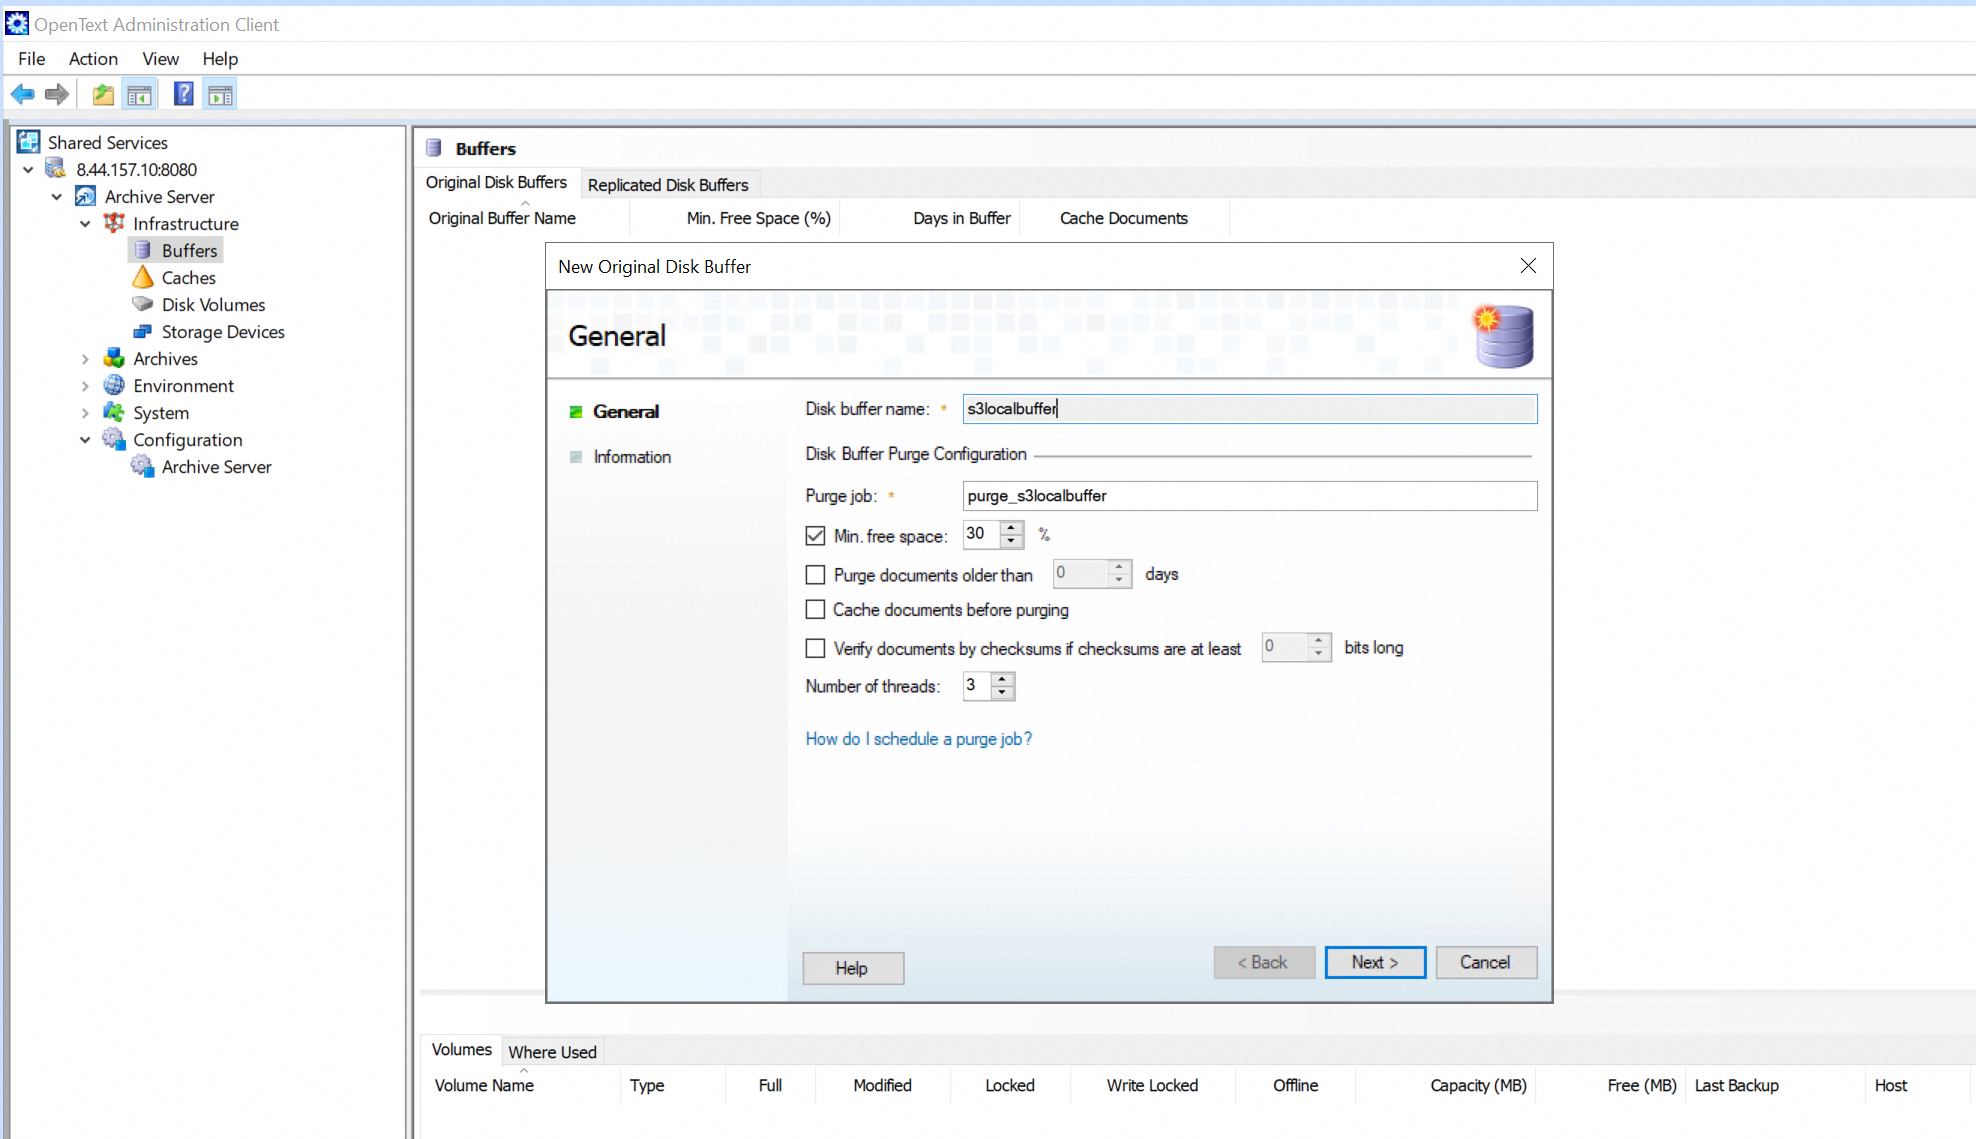Screen dimensions: 1976x1139
Task: Select the Information step in the wizard sidebar
Action: 632,457
